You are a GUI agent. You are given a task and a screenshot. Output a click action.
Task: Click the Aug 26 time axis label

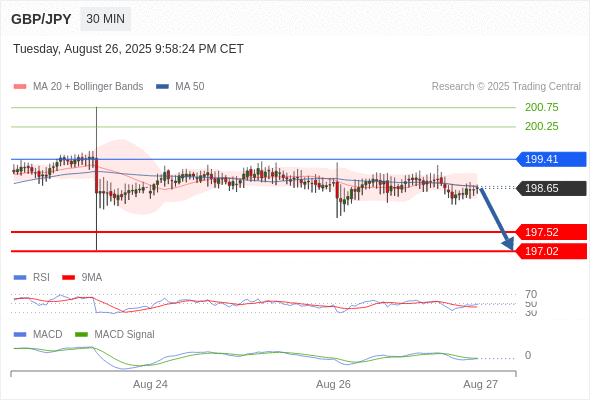[333, 384]
